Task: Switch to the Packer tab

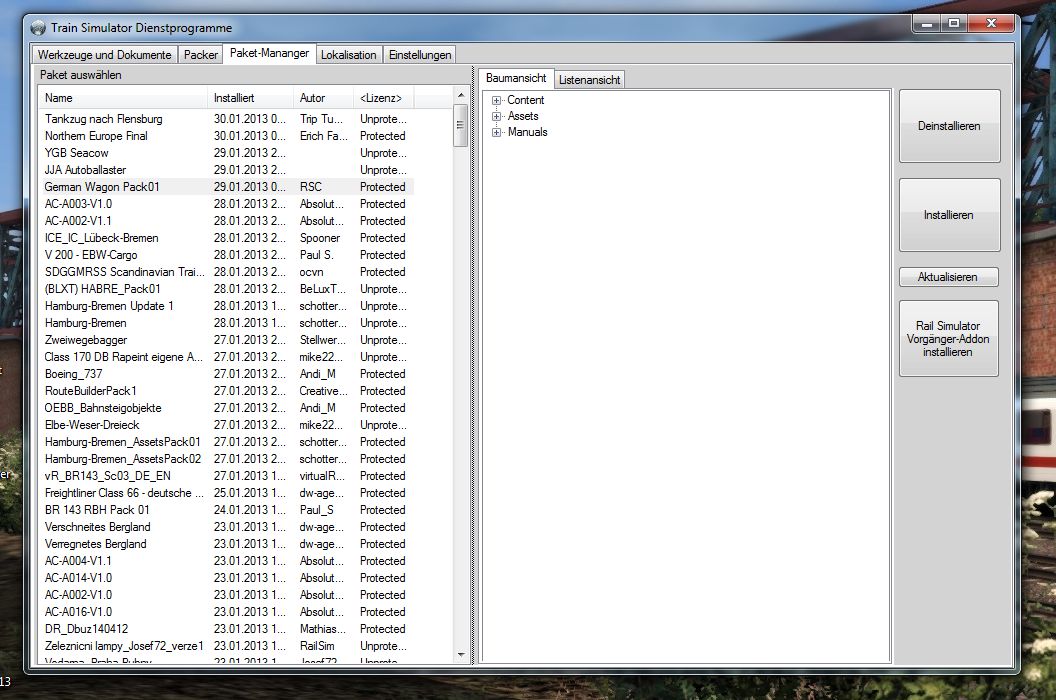Action: 201,55
